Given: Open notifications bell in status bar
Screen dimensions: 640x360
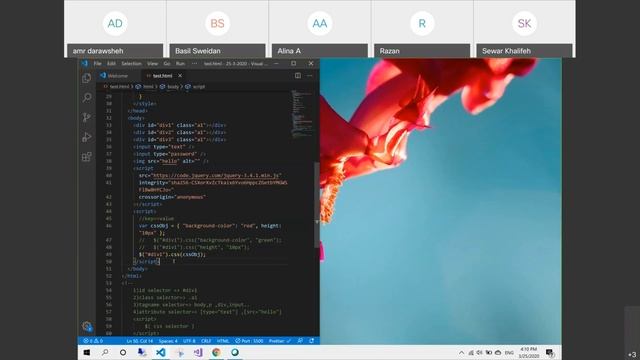Looking at the screenshot, I should coord(312,341).
